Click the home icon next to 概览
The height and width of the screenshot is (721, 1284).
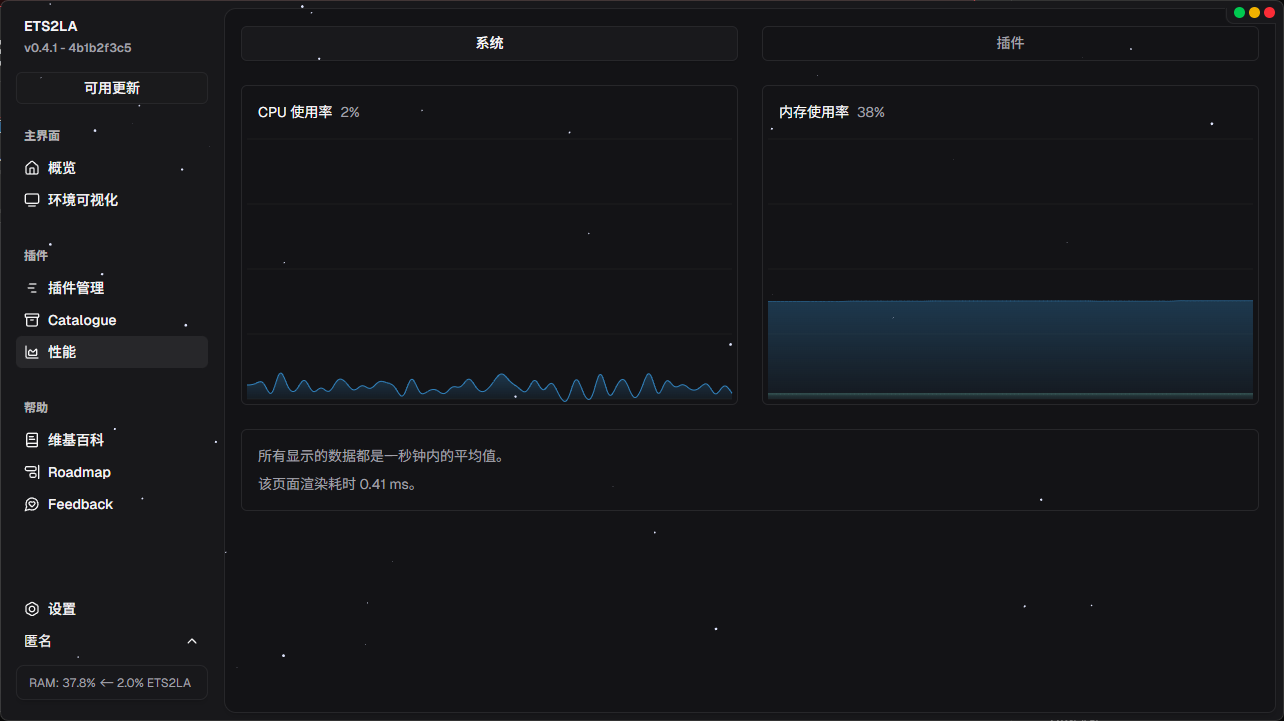tap(32, 168)
